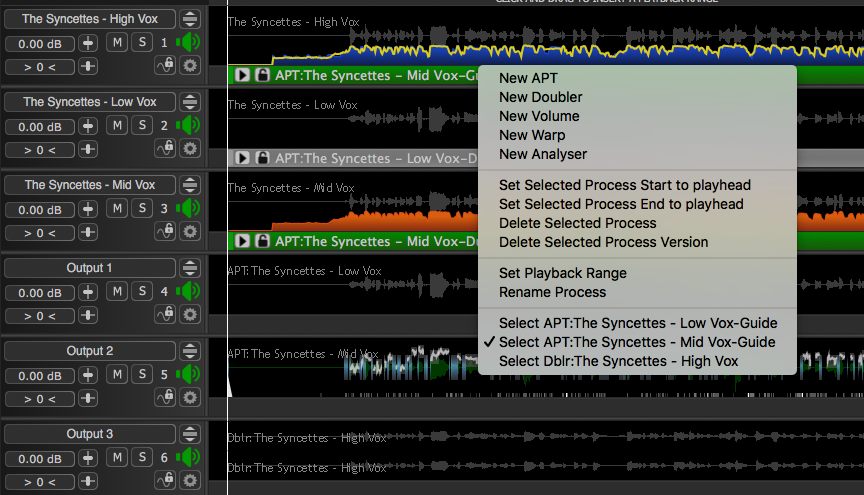This screenshot has height=495, width=864.
Task: Click the Low Vox track name button
Action: coord(90,102)
